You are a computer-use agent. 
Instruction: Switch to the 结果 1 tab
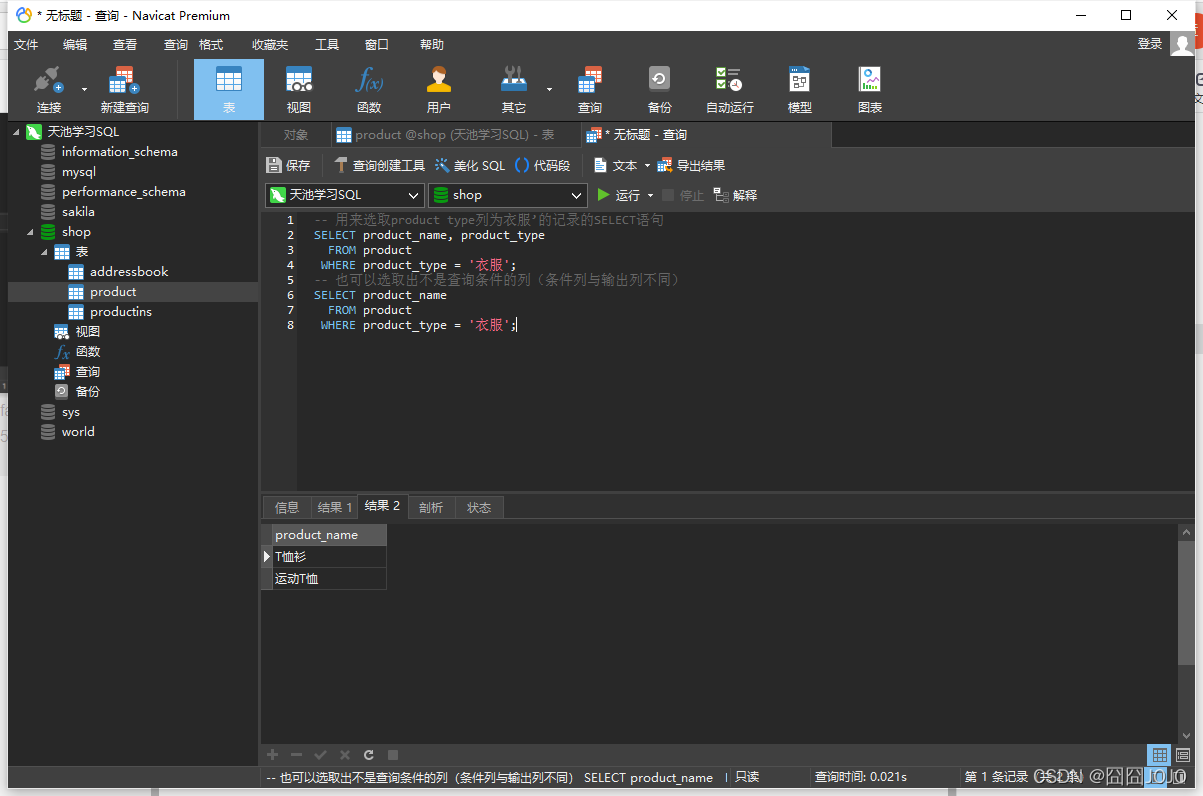tap(334, 507)
